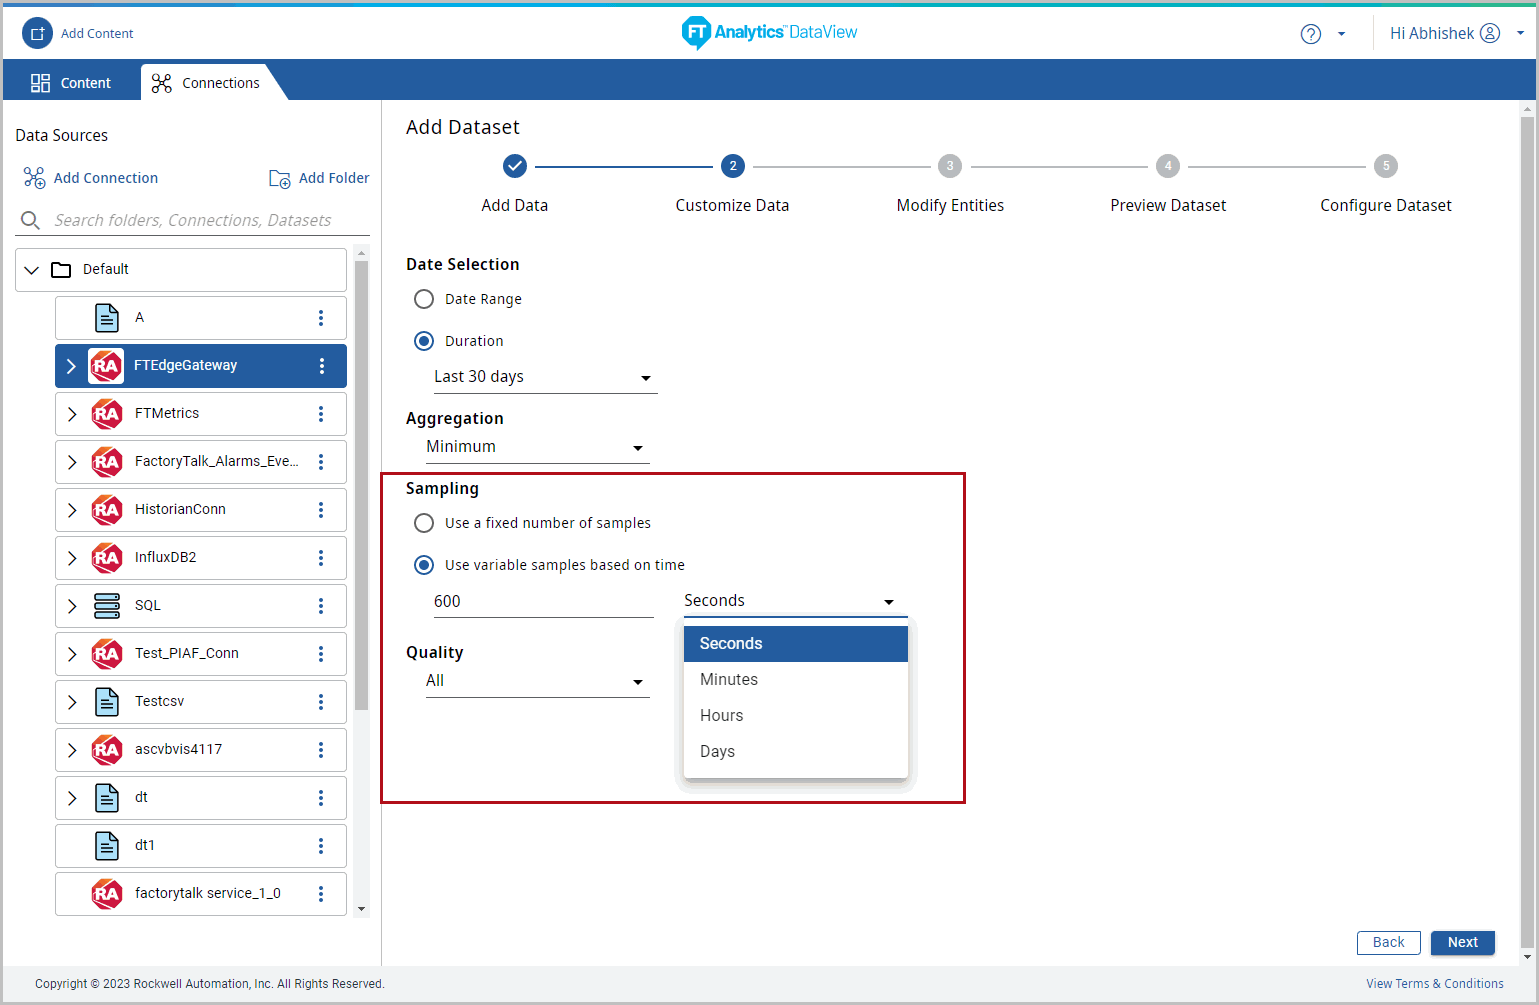Select Use a fixed number of samples
The image size is (1539, 1005).
pyautogui.click(x=424, y=523)
